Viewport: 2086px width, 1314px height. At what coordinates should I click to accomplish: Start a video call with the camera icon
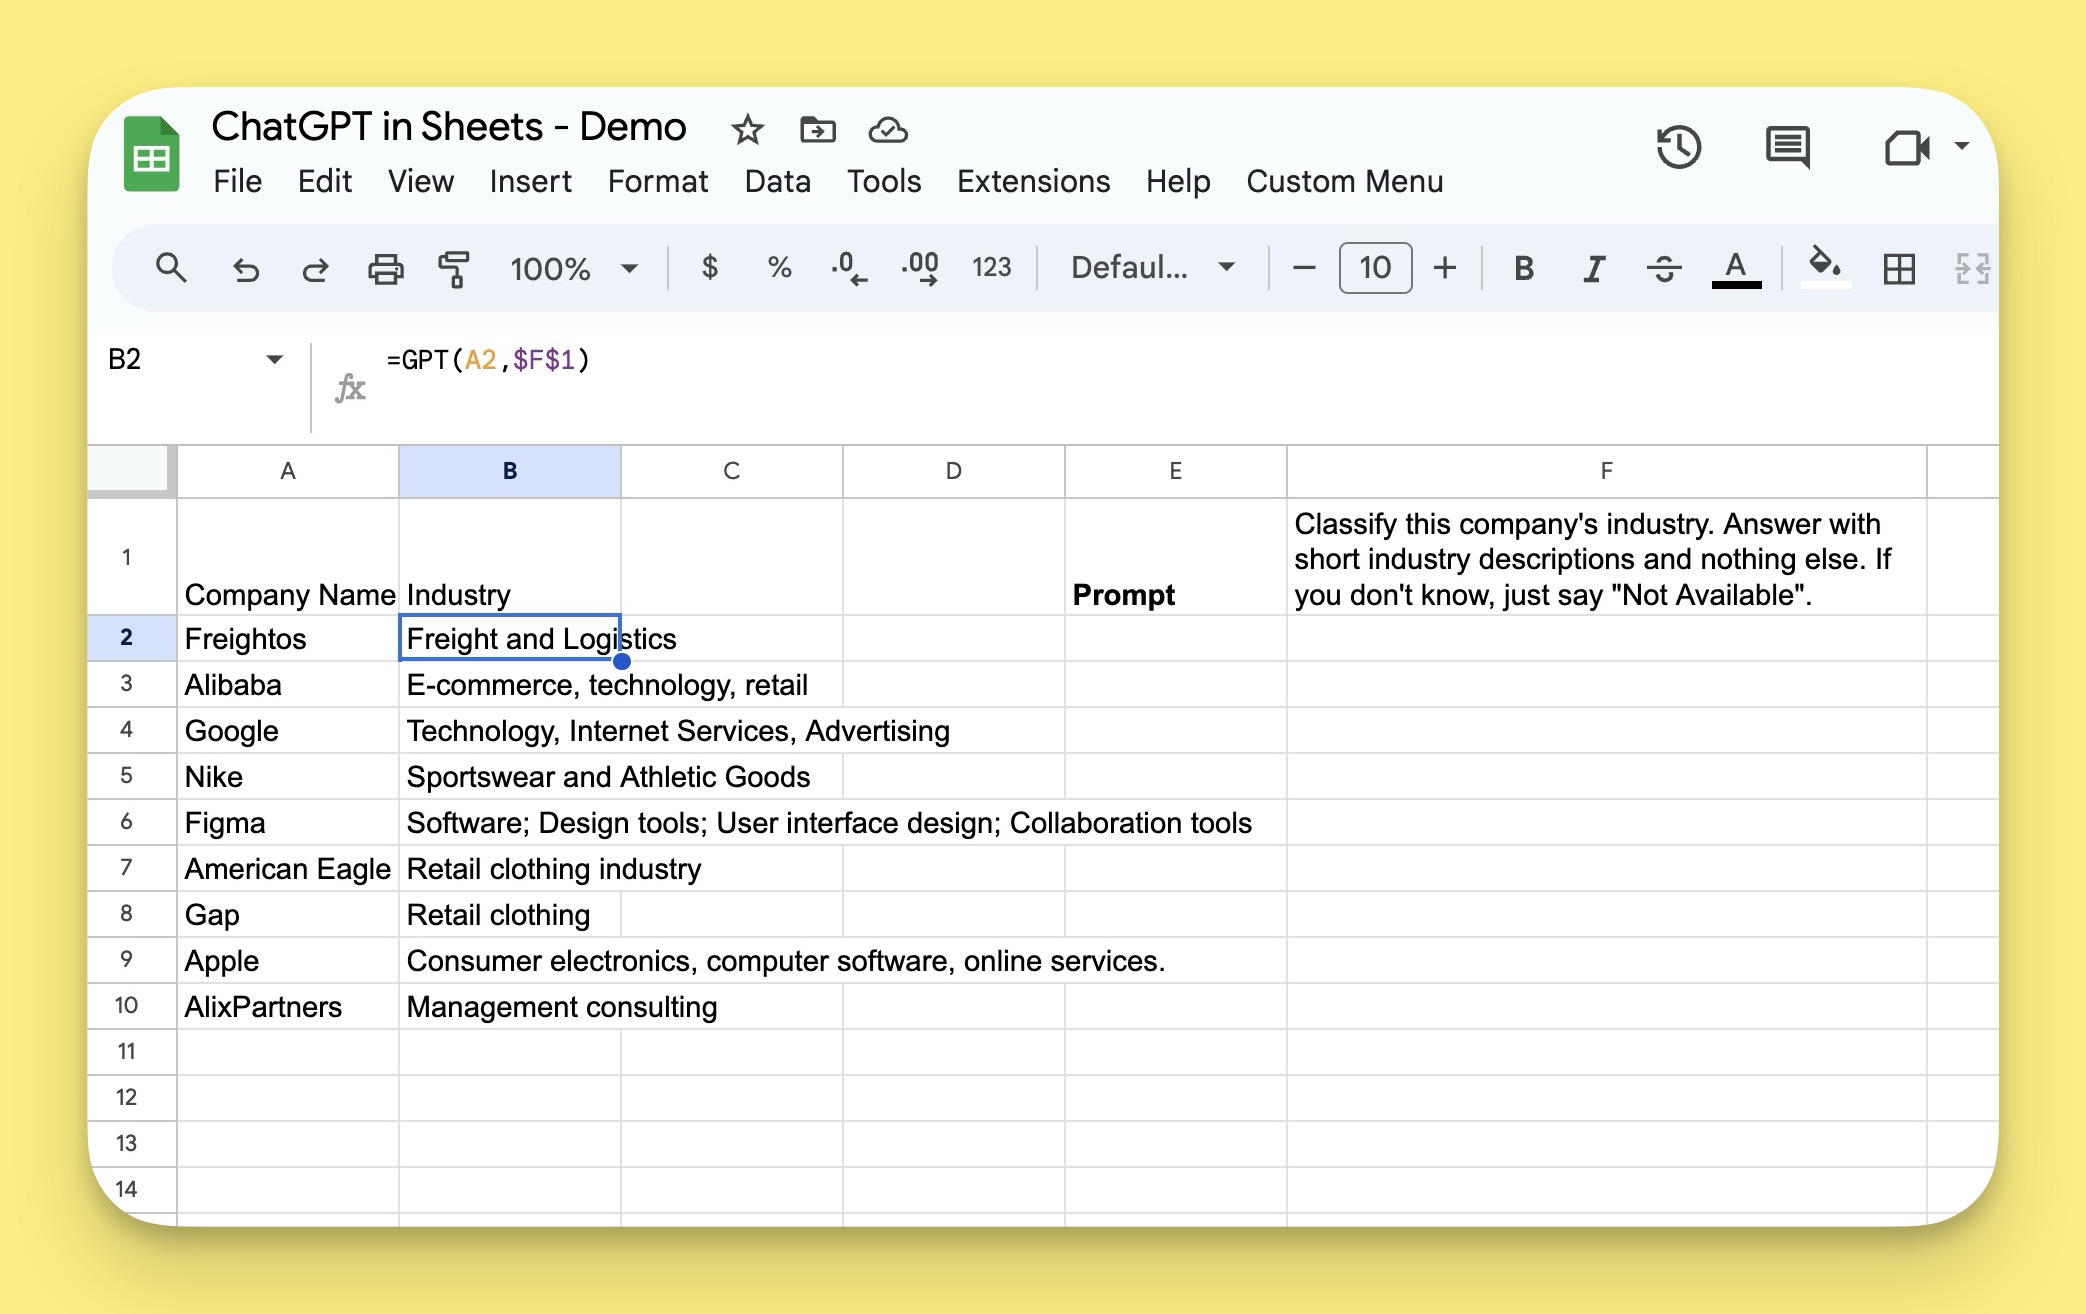tap(1907, 148)
